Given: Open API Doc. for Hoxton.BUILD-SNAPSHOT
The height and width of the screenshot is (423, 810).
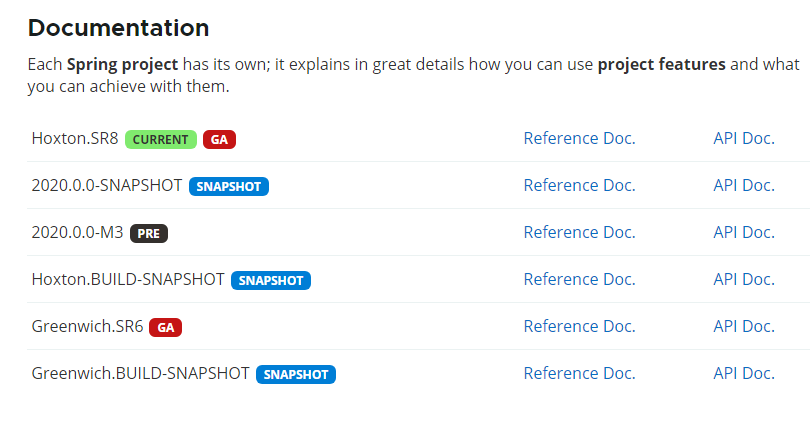Looking at the screenshot, I should (x=744, y=279).
